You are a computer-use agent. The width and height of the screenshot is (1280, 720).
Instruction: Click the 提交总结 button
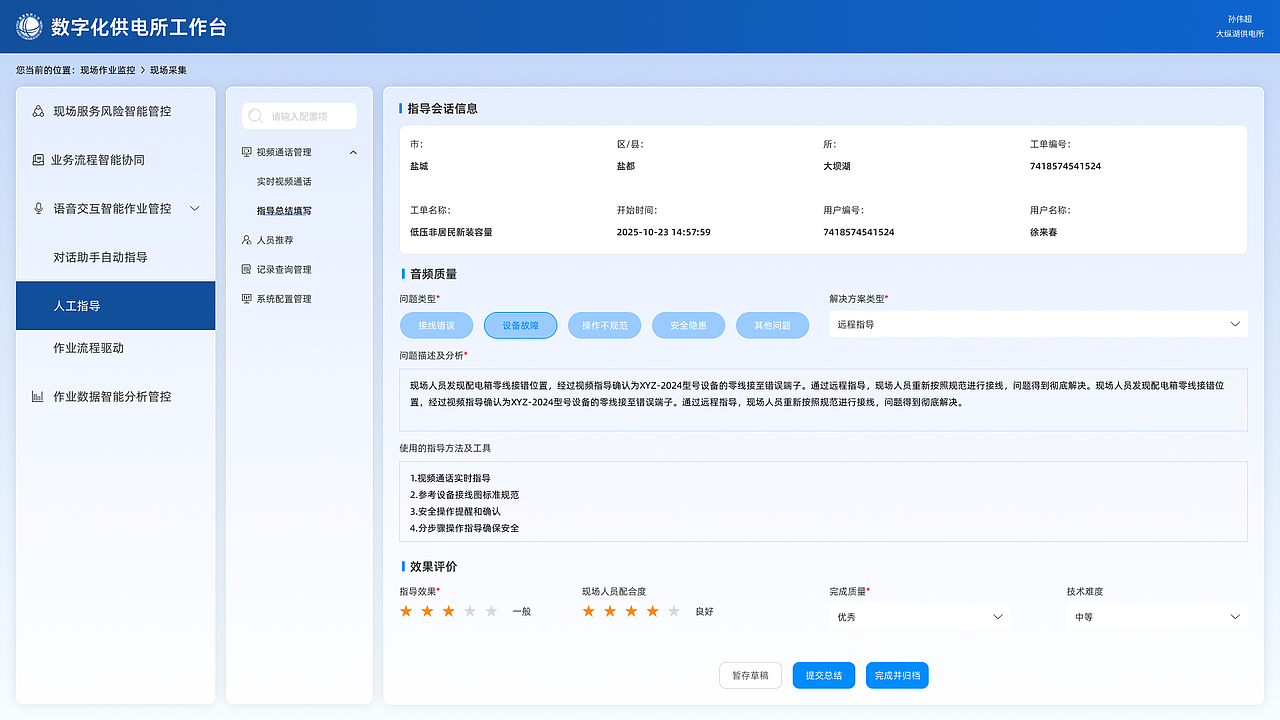tap(823, 675)
